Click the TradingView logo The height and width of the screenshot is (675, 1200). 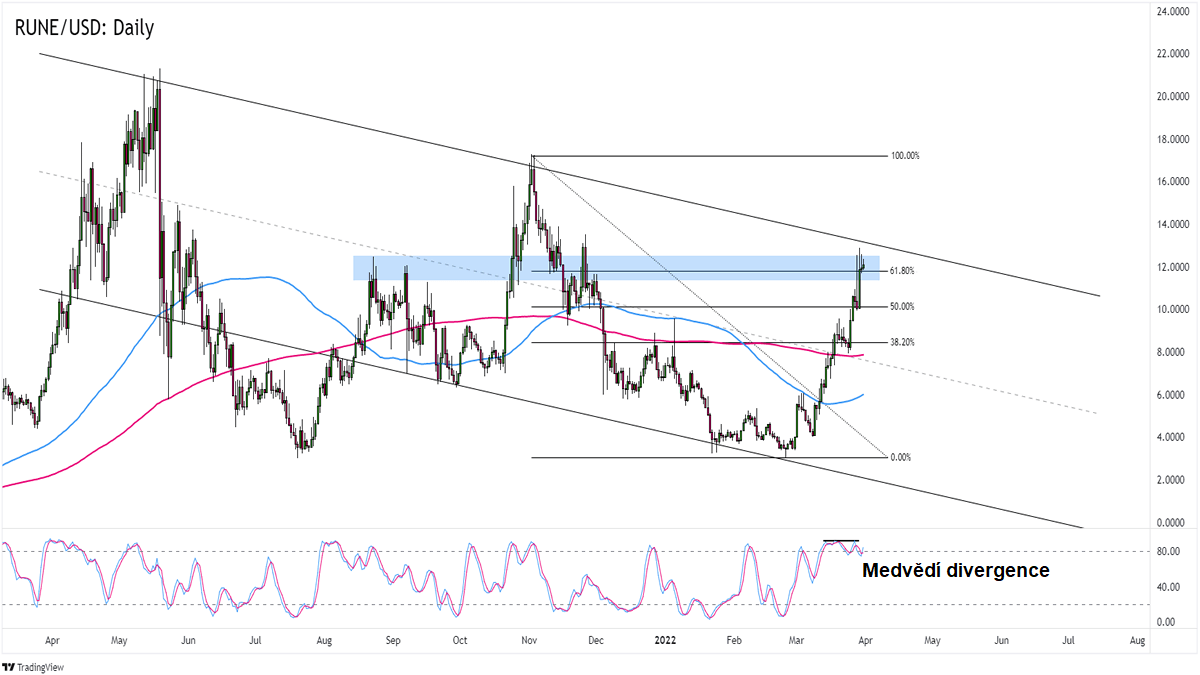(33, 667)
